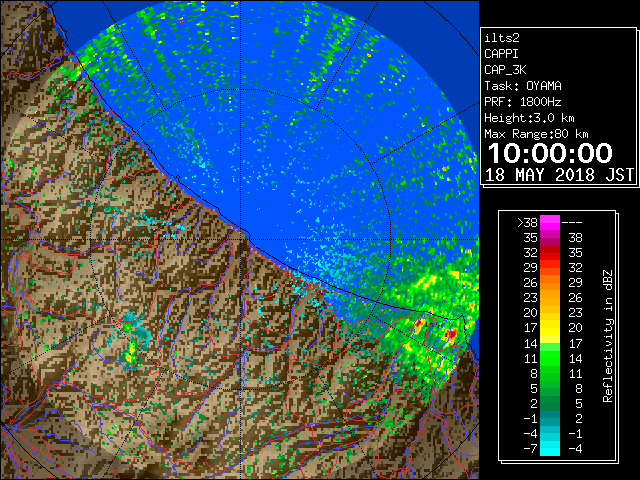Pick the orange swatch beside left "26"
The image size is (640, 480).
[550, 283]
